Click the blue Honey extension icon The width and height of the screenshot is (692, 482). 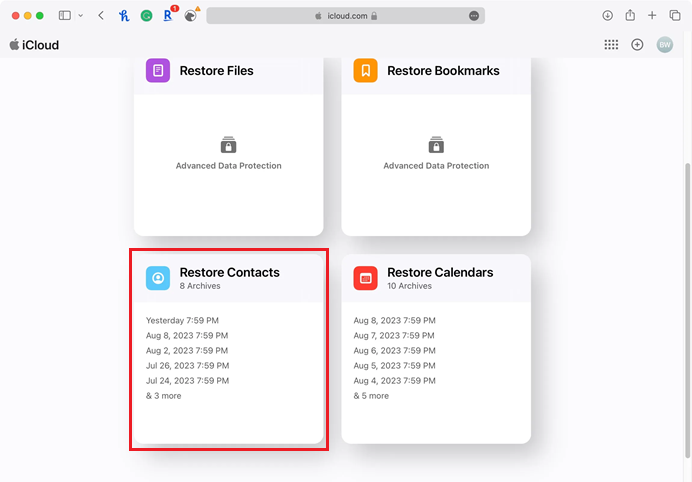[x=124, y=16]
